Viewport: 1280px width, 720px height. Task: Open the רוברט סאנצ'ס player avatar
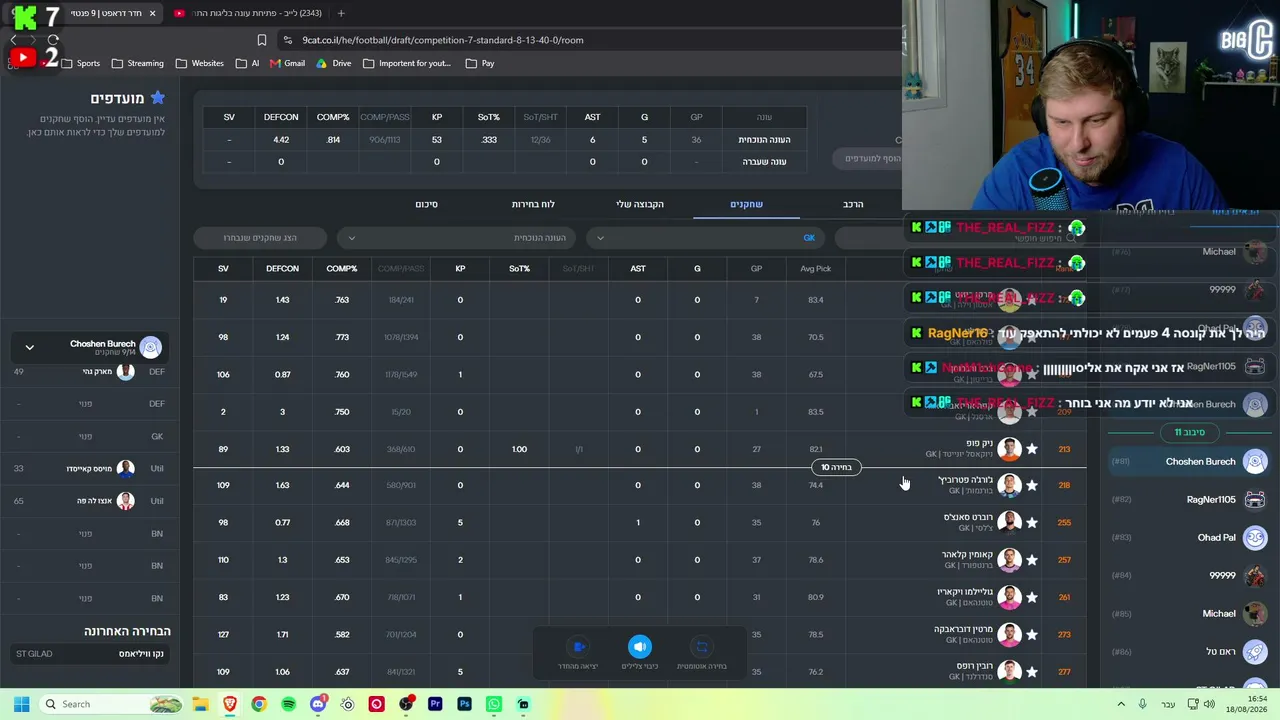[x=1009, y=522]
